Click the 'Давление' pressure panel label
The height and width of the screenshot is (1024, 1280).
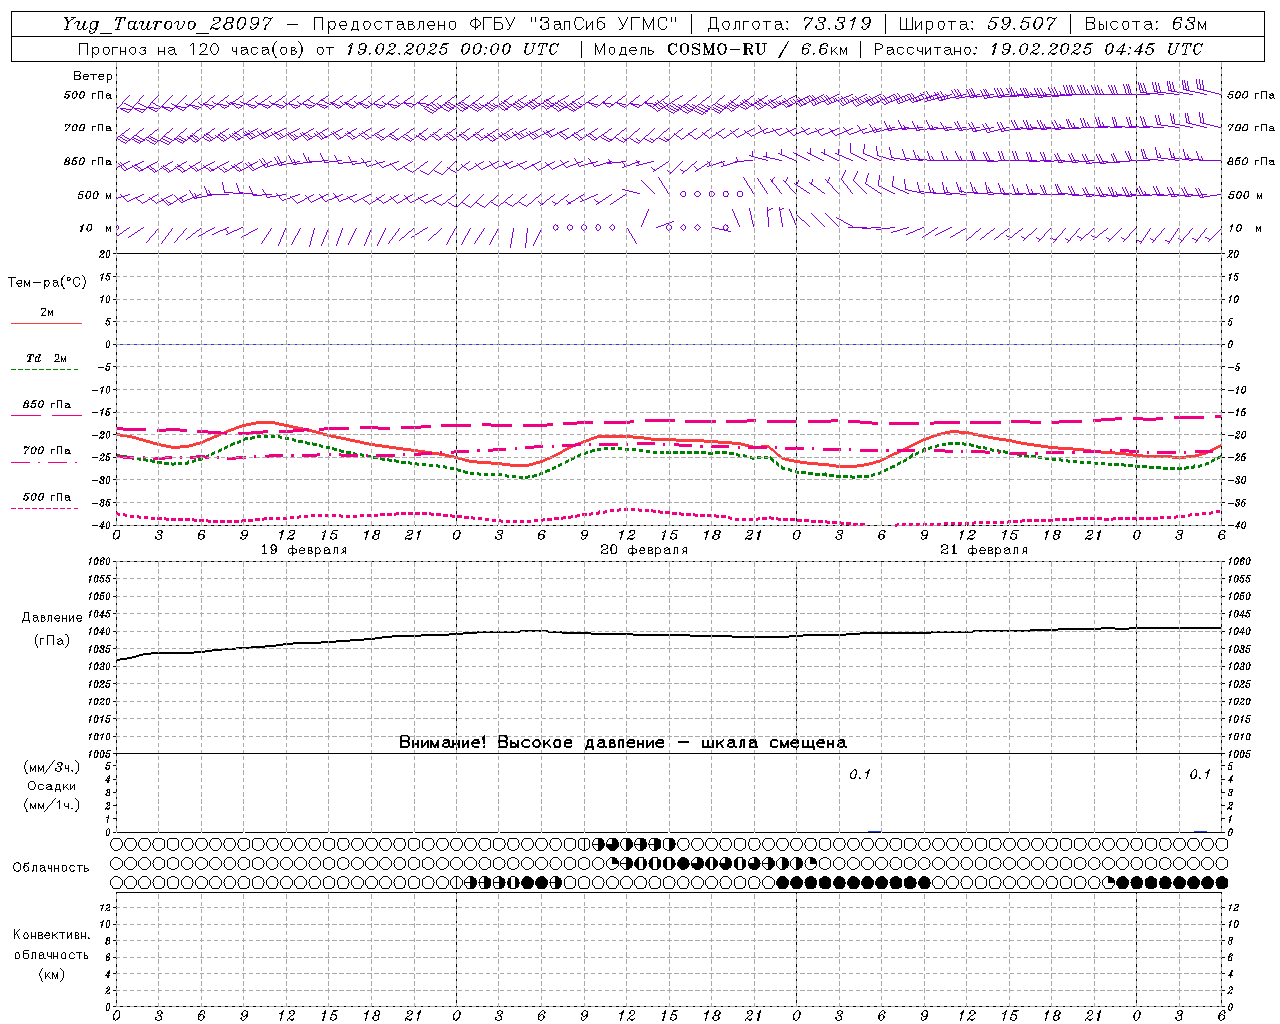(52, 618)
